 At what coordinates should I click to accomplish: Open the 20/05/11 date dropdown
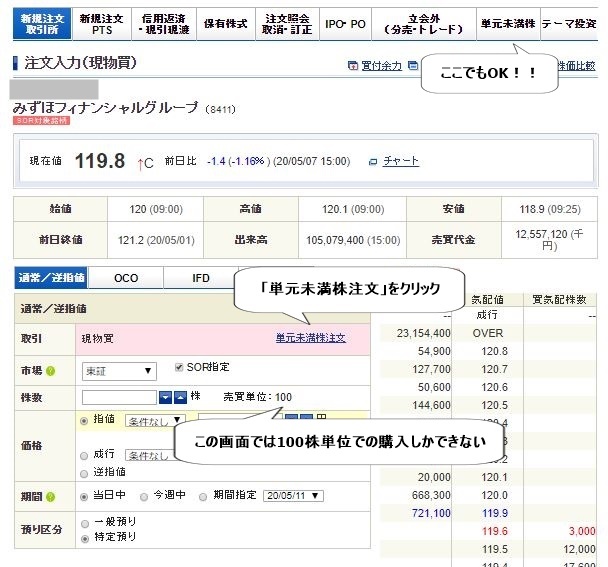pos(293,496)
